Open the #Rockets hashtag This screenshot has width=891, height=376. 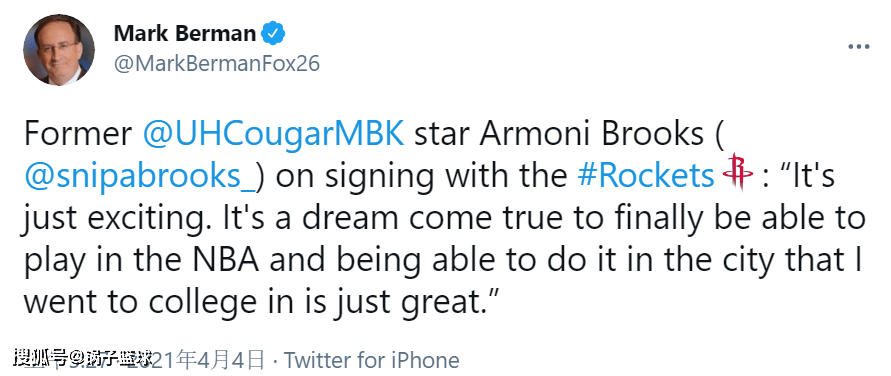click(x=645, y=176)
